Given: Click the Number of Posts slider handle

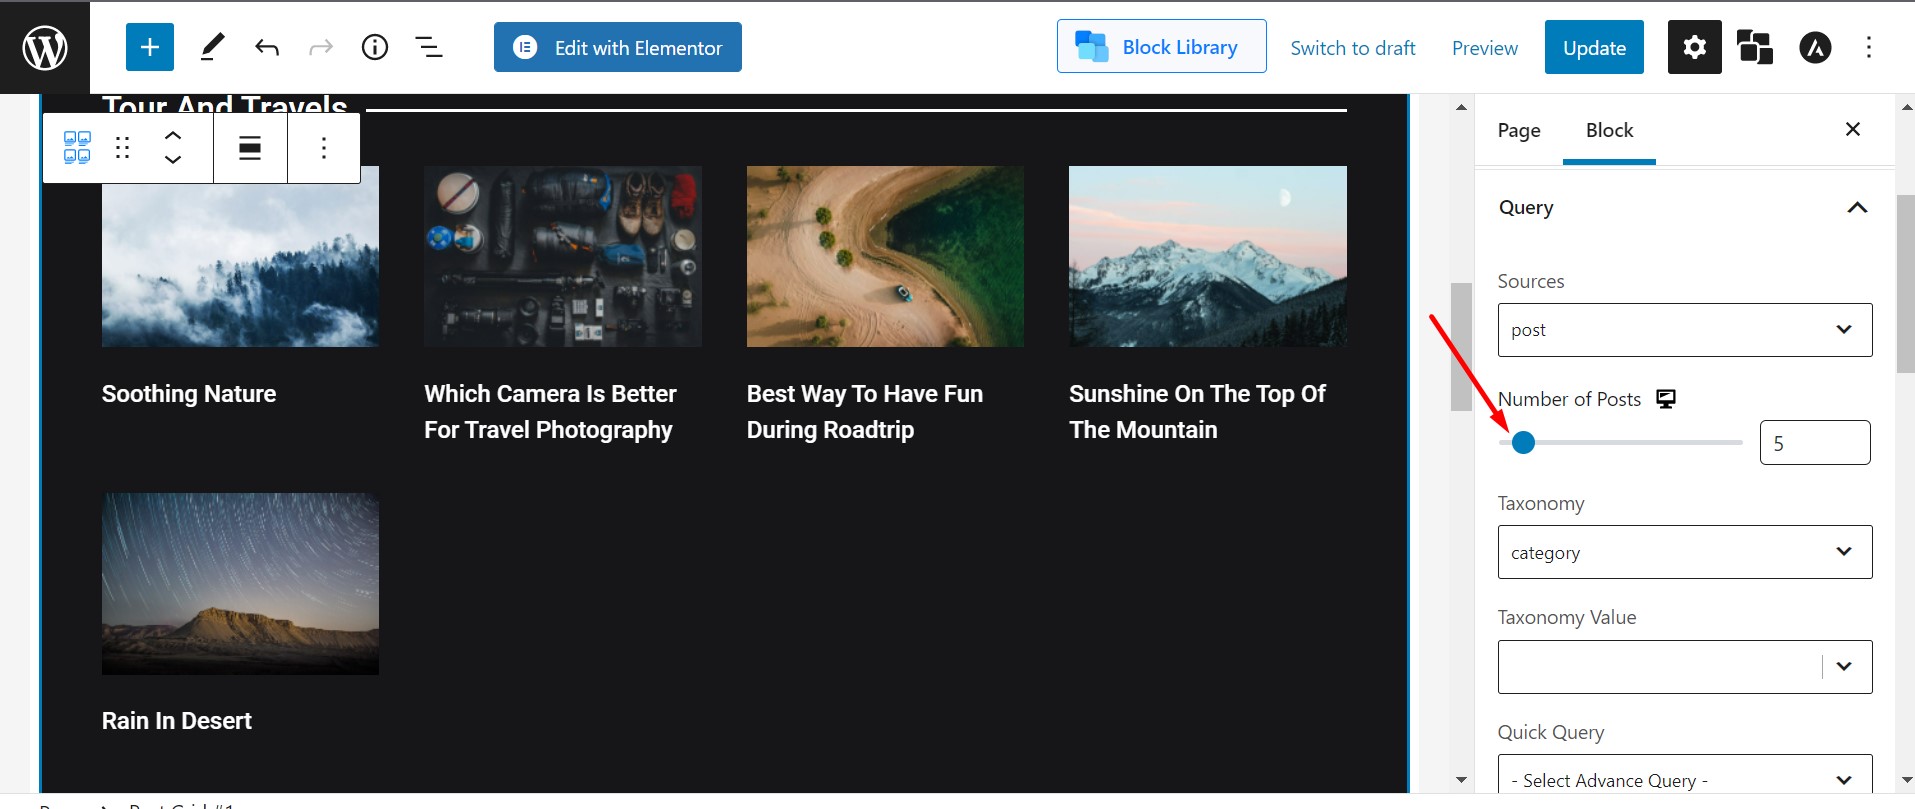Looking at the screenshot, I should [1523, 442].
